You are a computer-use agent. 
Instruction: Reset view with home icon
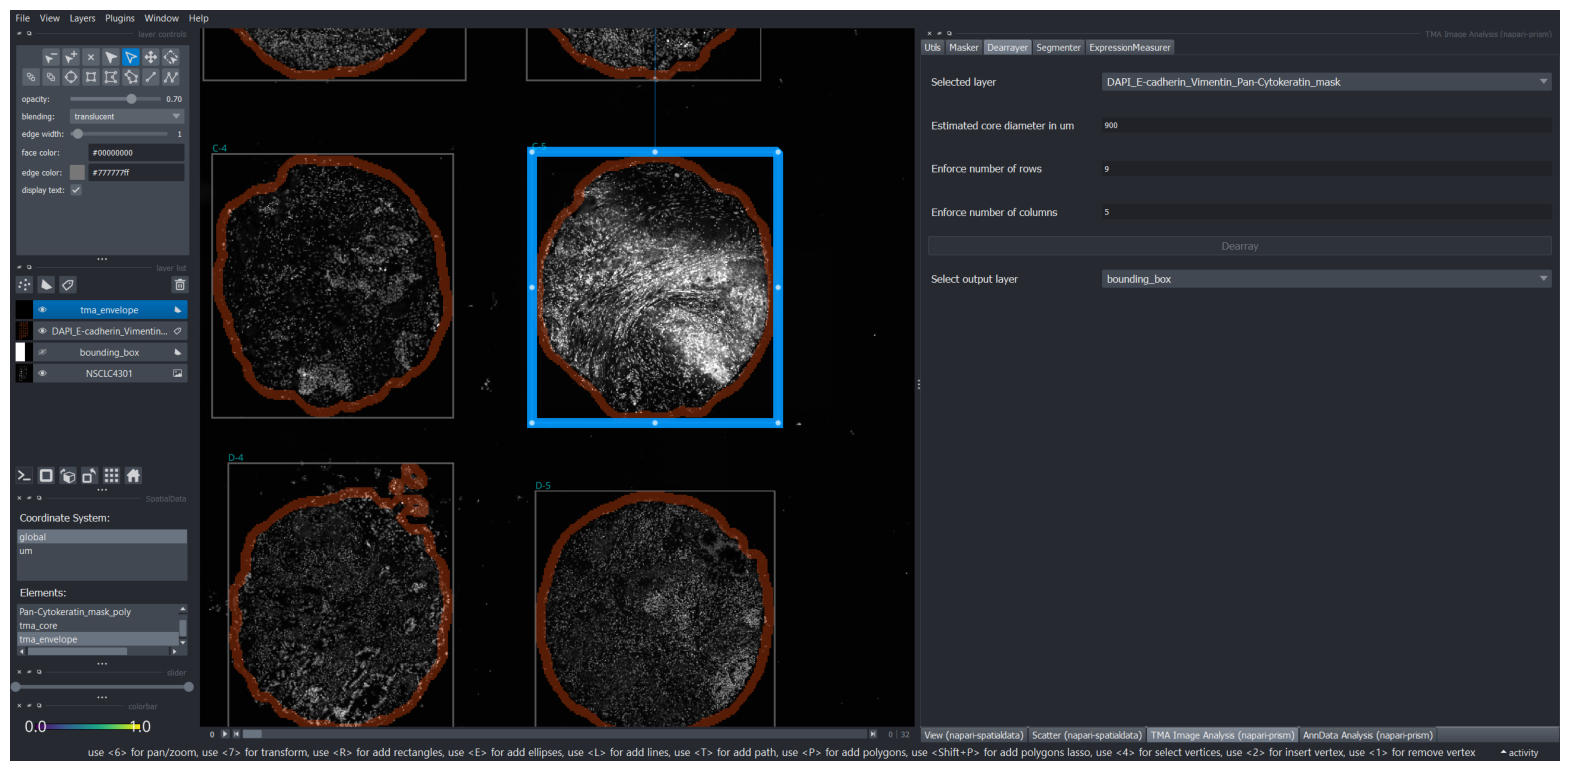tap(133, 476)
